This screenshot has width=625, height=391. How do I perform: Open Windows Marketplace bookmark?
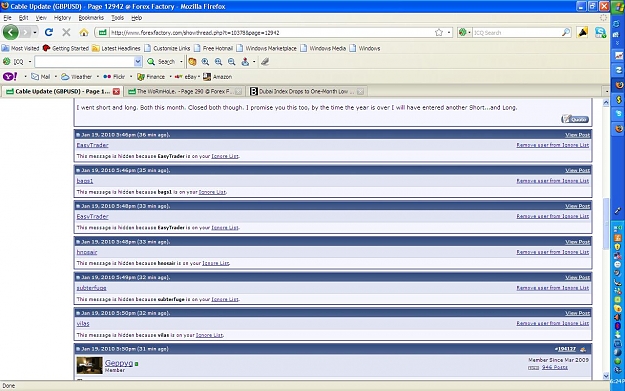point(267,48)
